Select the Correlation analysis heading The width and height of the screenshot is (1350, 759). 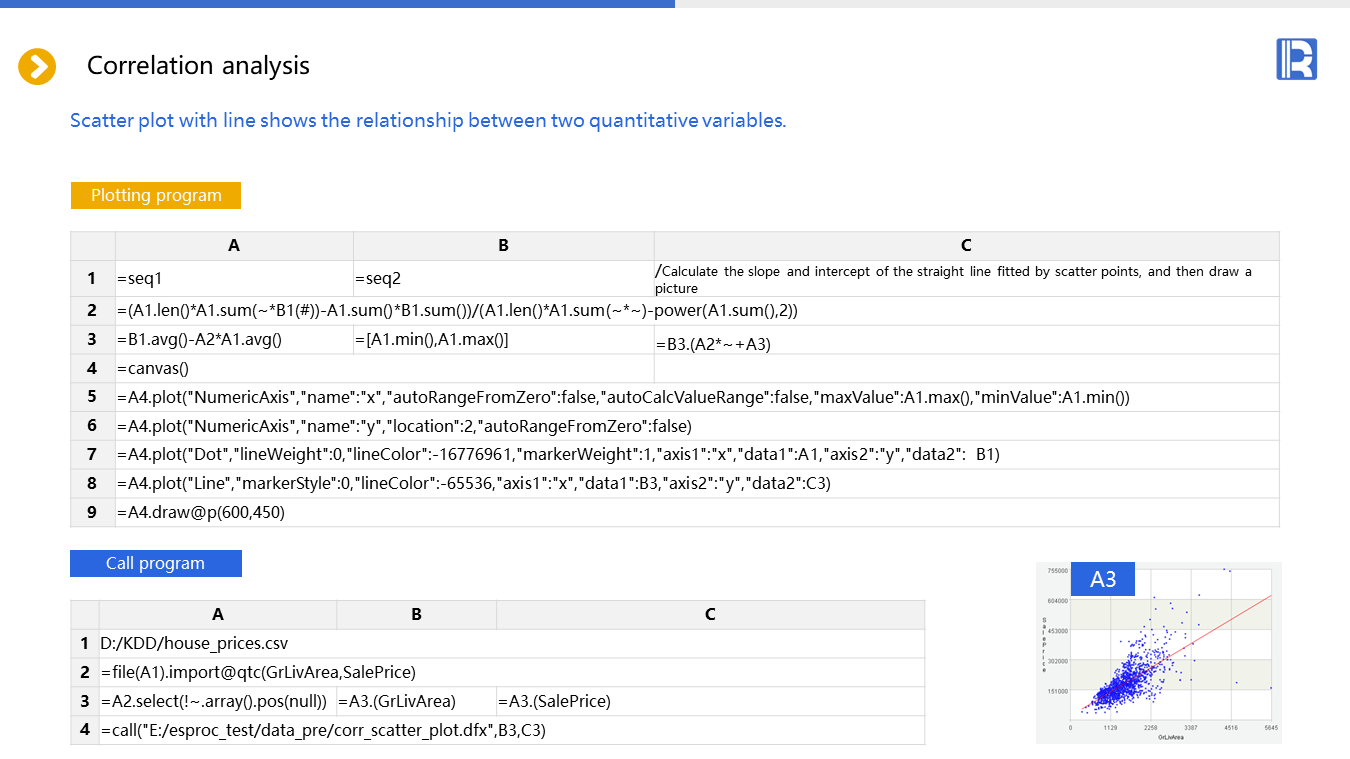point(198,66)
